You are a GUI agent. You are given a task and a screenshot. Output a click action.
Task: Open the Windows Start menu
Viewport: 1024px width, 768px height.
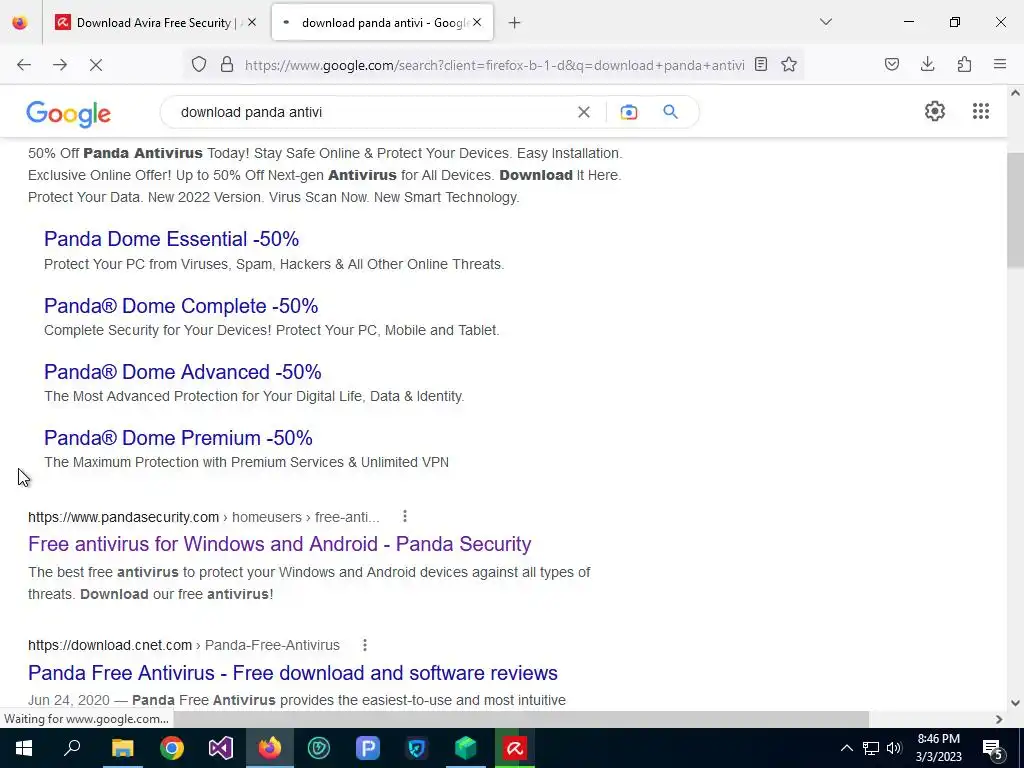coord(24,748)
